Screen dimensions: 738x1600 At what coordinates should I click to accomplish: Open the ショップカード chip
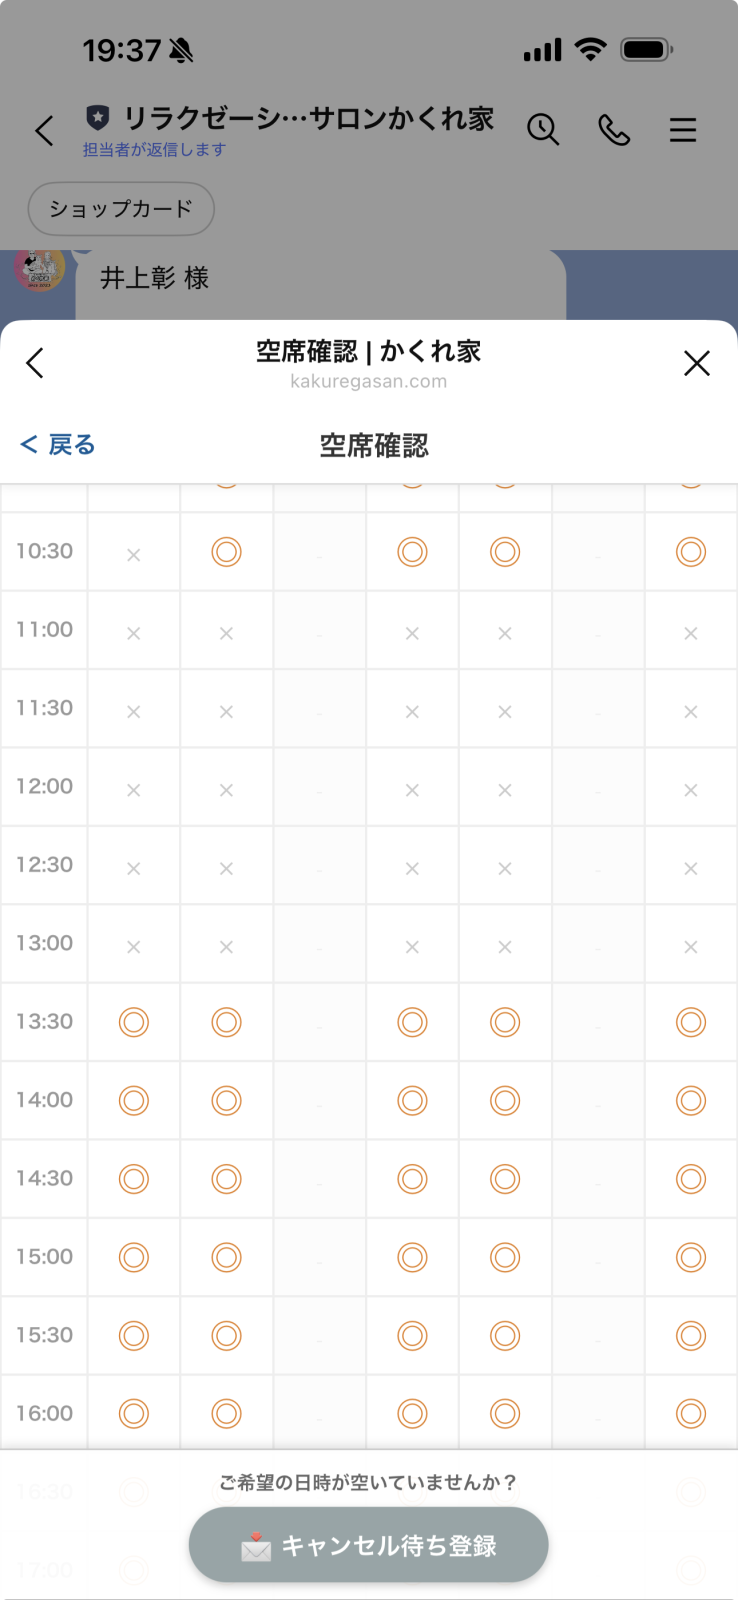point(121,209)
